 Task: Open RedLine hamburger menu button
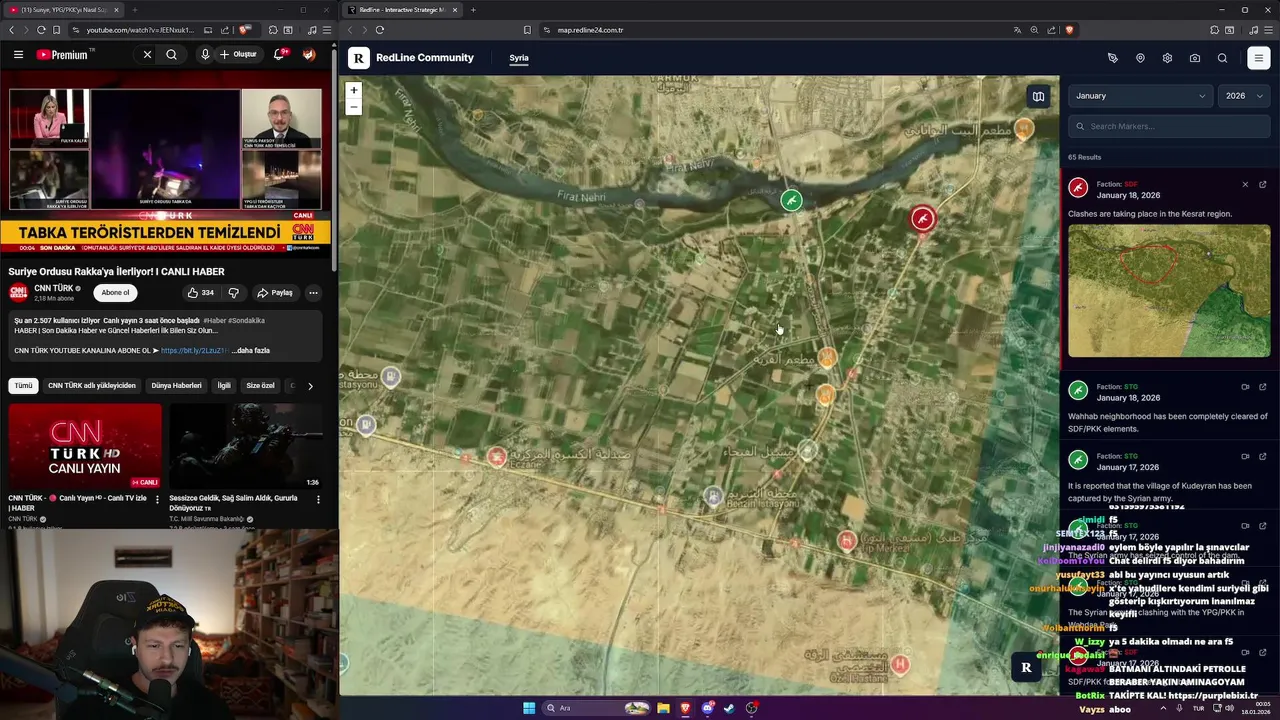point(1259,58)
